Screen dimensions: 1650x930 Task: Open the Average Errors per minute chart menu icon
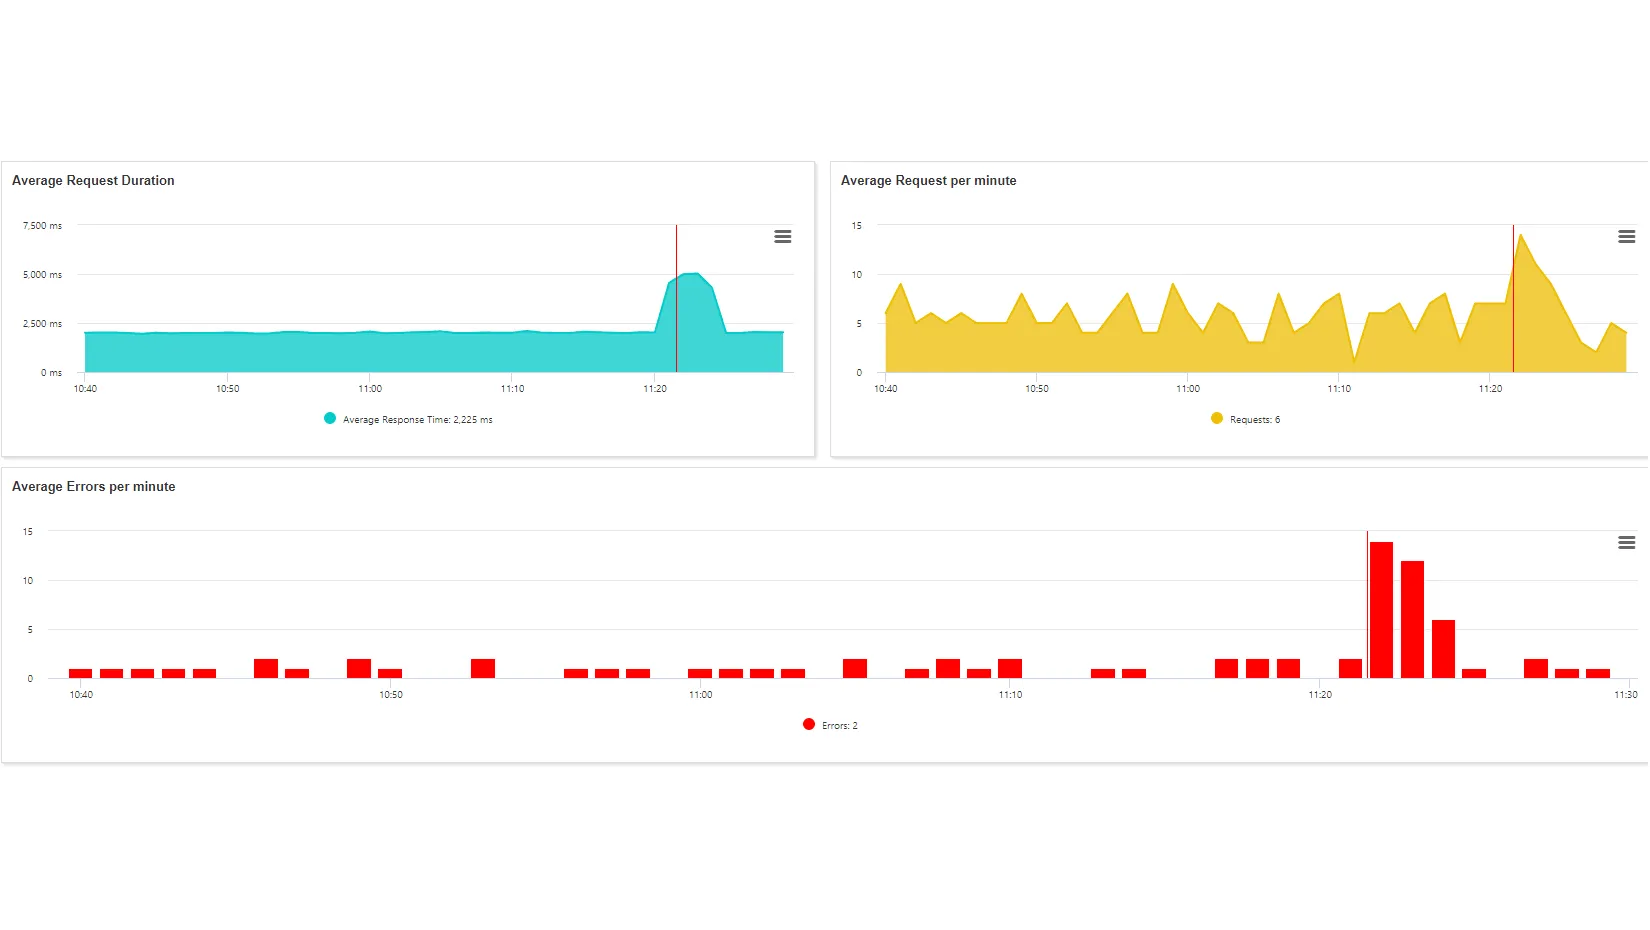(1627, 542)
